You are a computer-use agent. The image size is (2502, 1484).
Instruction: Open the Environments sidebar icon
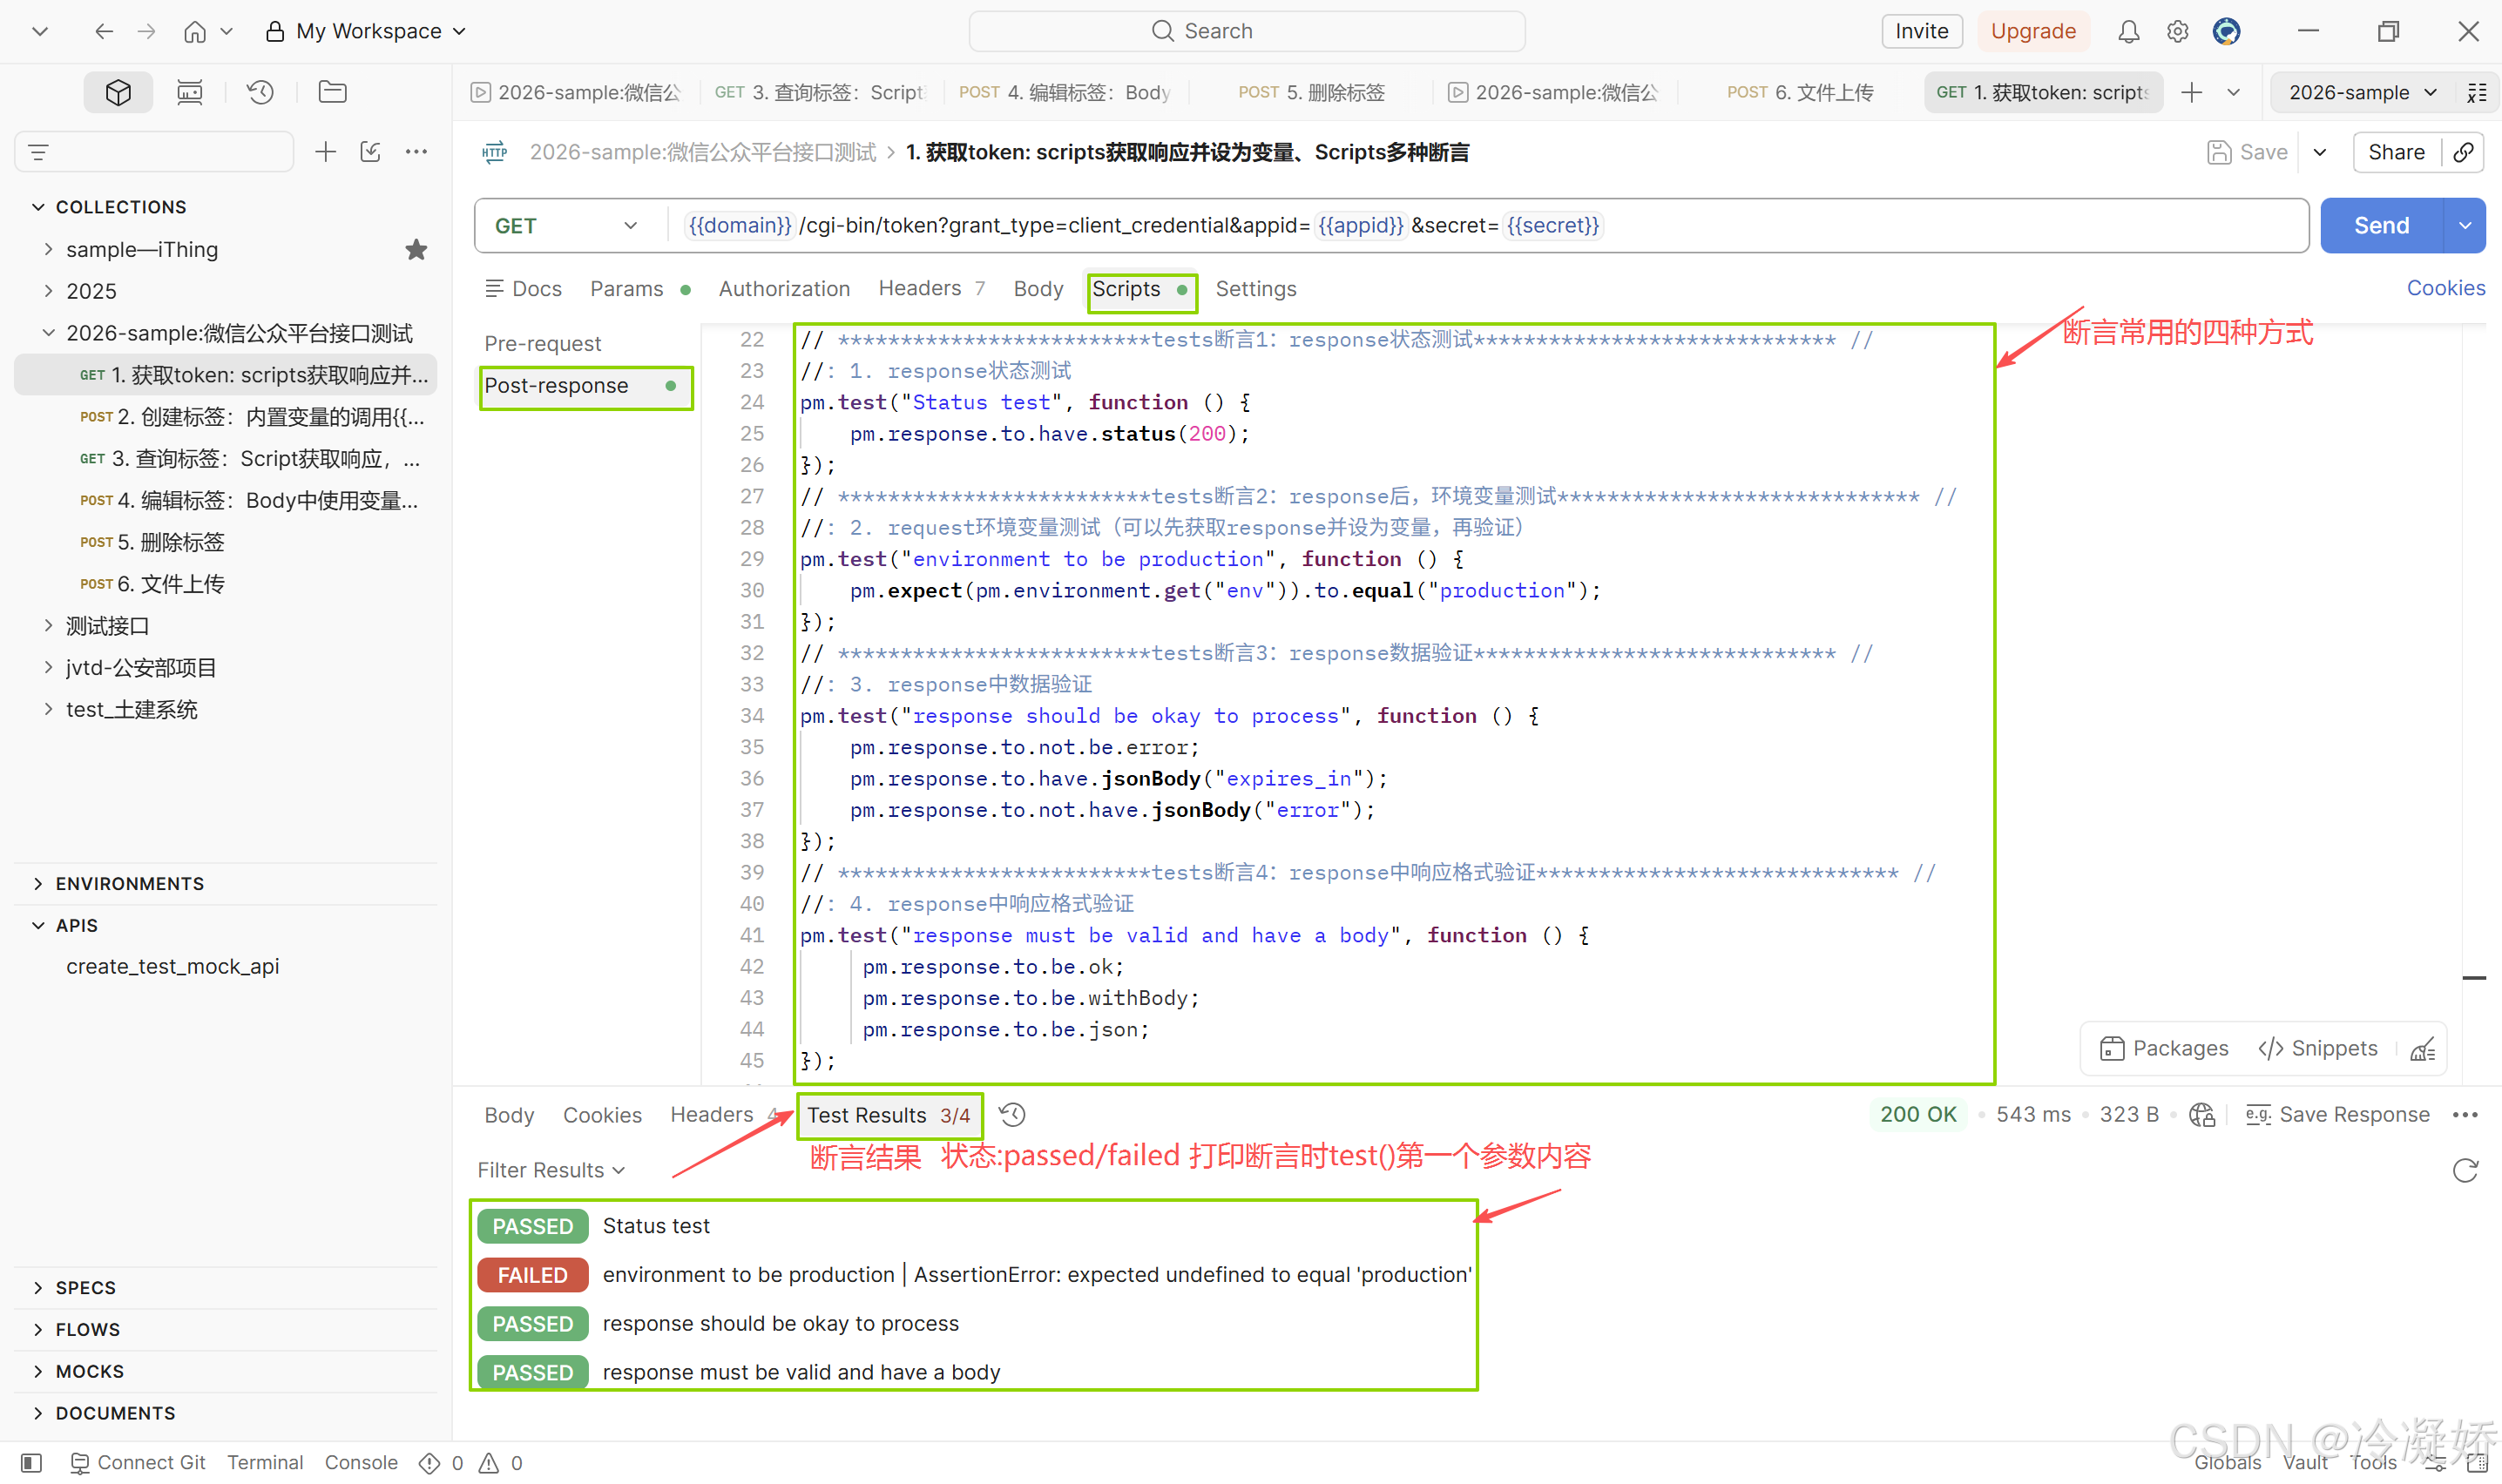[x=190, y=92]
